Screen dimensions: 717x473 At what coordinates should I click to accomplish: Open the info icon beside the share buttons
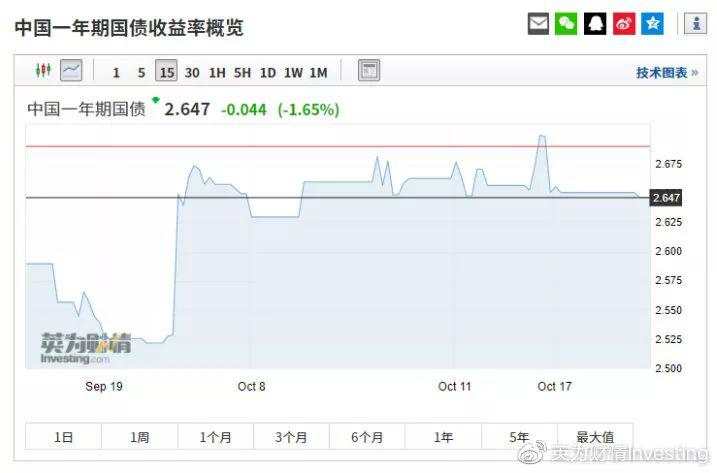(696, 23)
